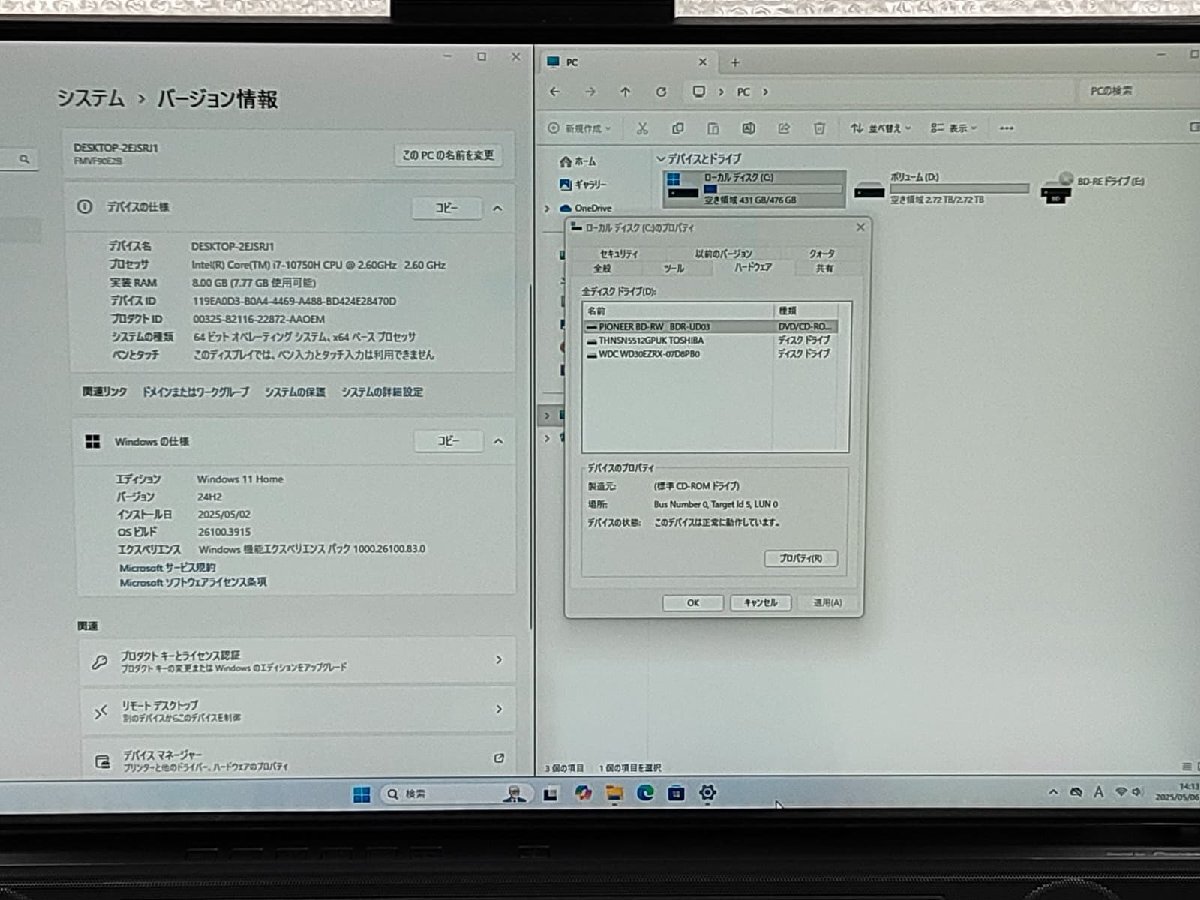Open File Explorer from the taskbar
The image size is (1200, 900).
tap(614, 793)
